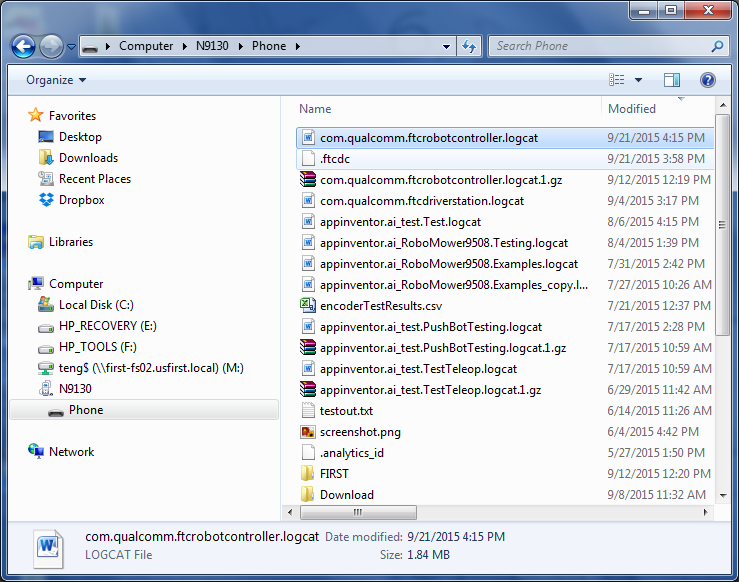
Task: Select Computer in the navigation pane
Action: pyautogui.click(x=76, y=284)
